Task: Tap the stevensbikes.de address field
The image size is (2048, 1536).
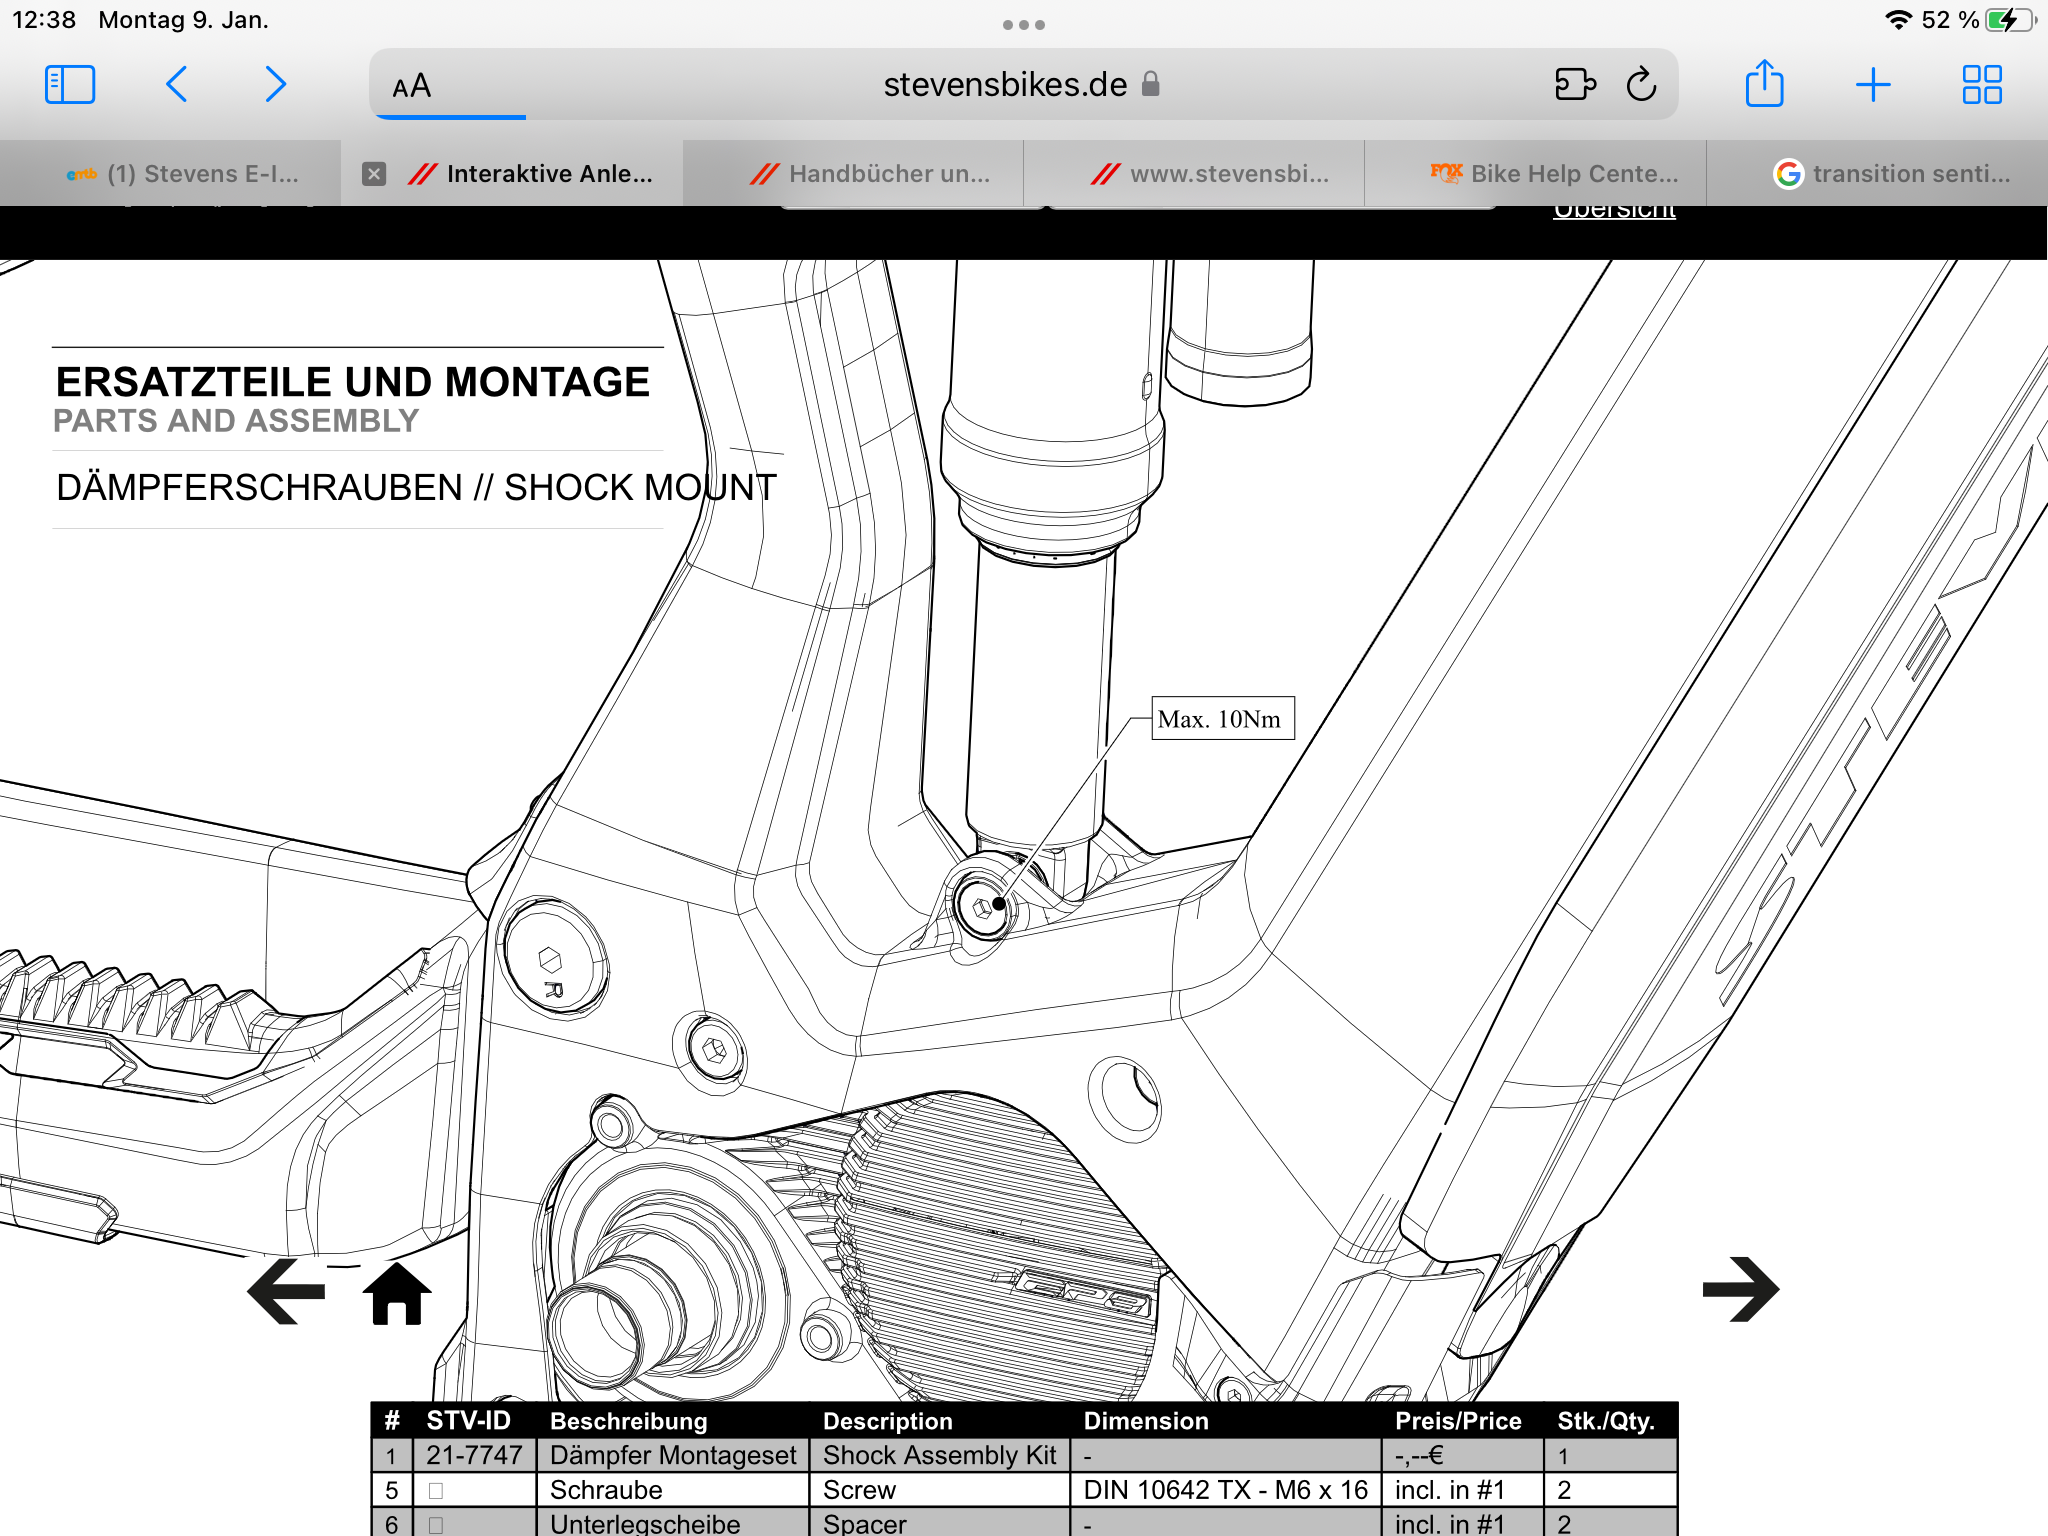Action: pos(1005,85)
